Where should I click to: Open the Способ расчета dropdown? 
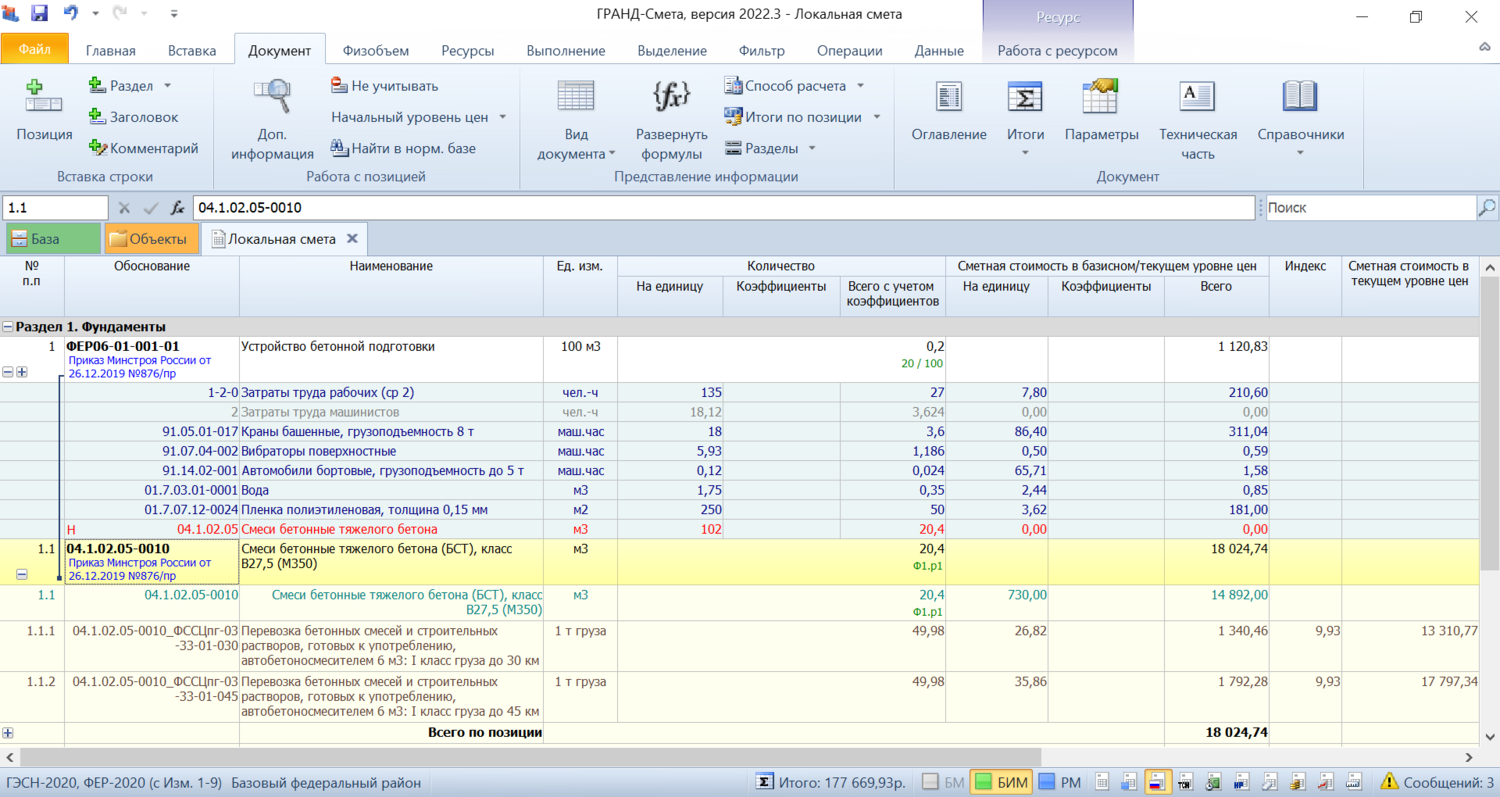[794, 86]
